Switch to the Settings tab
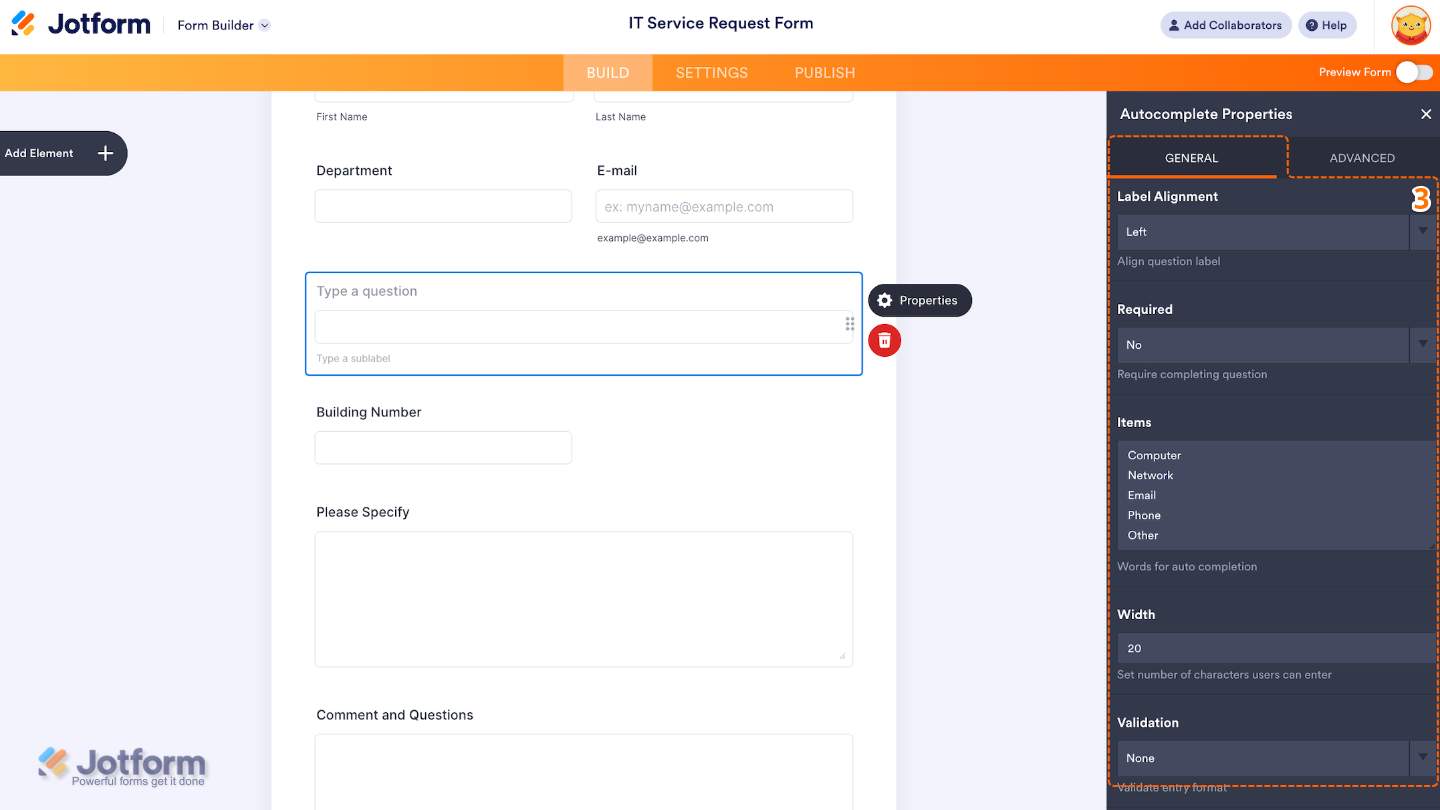 [711, 72]
